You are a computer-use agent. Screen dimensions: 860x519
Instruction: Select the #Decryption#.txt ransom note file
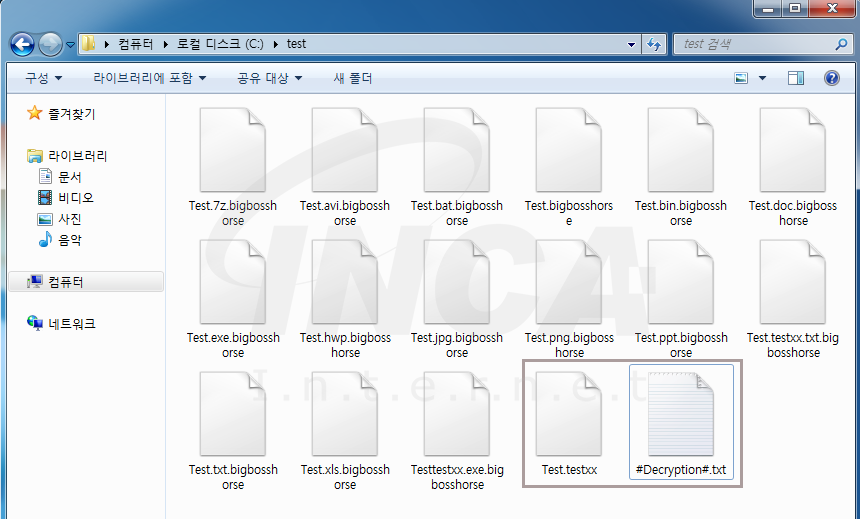click(681, 422)
